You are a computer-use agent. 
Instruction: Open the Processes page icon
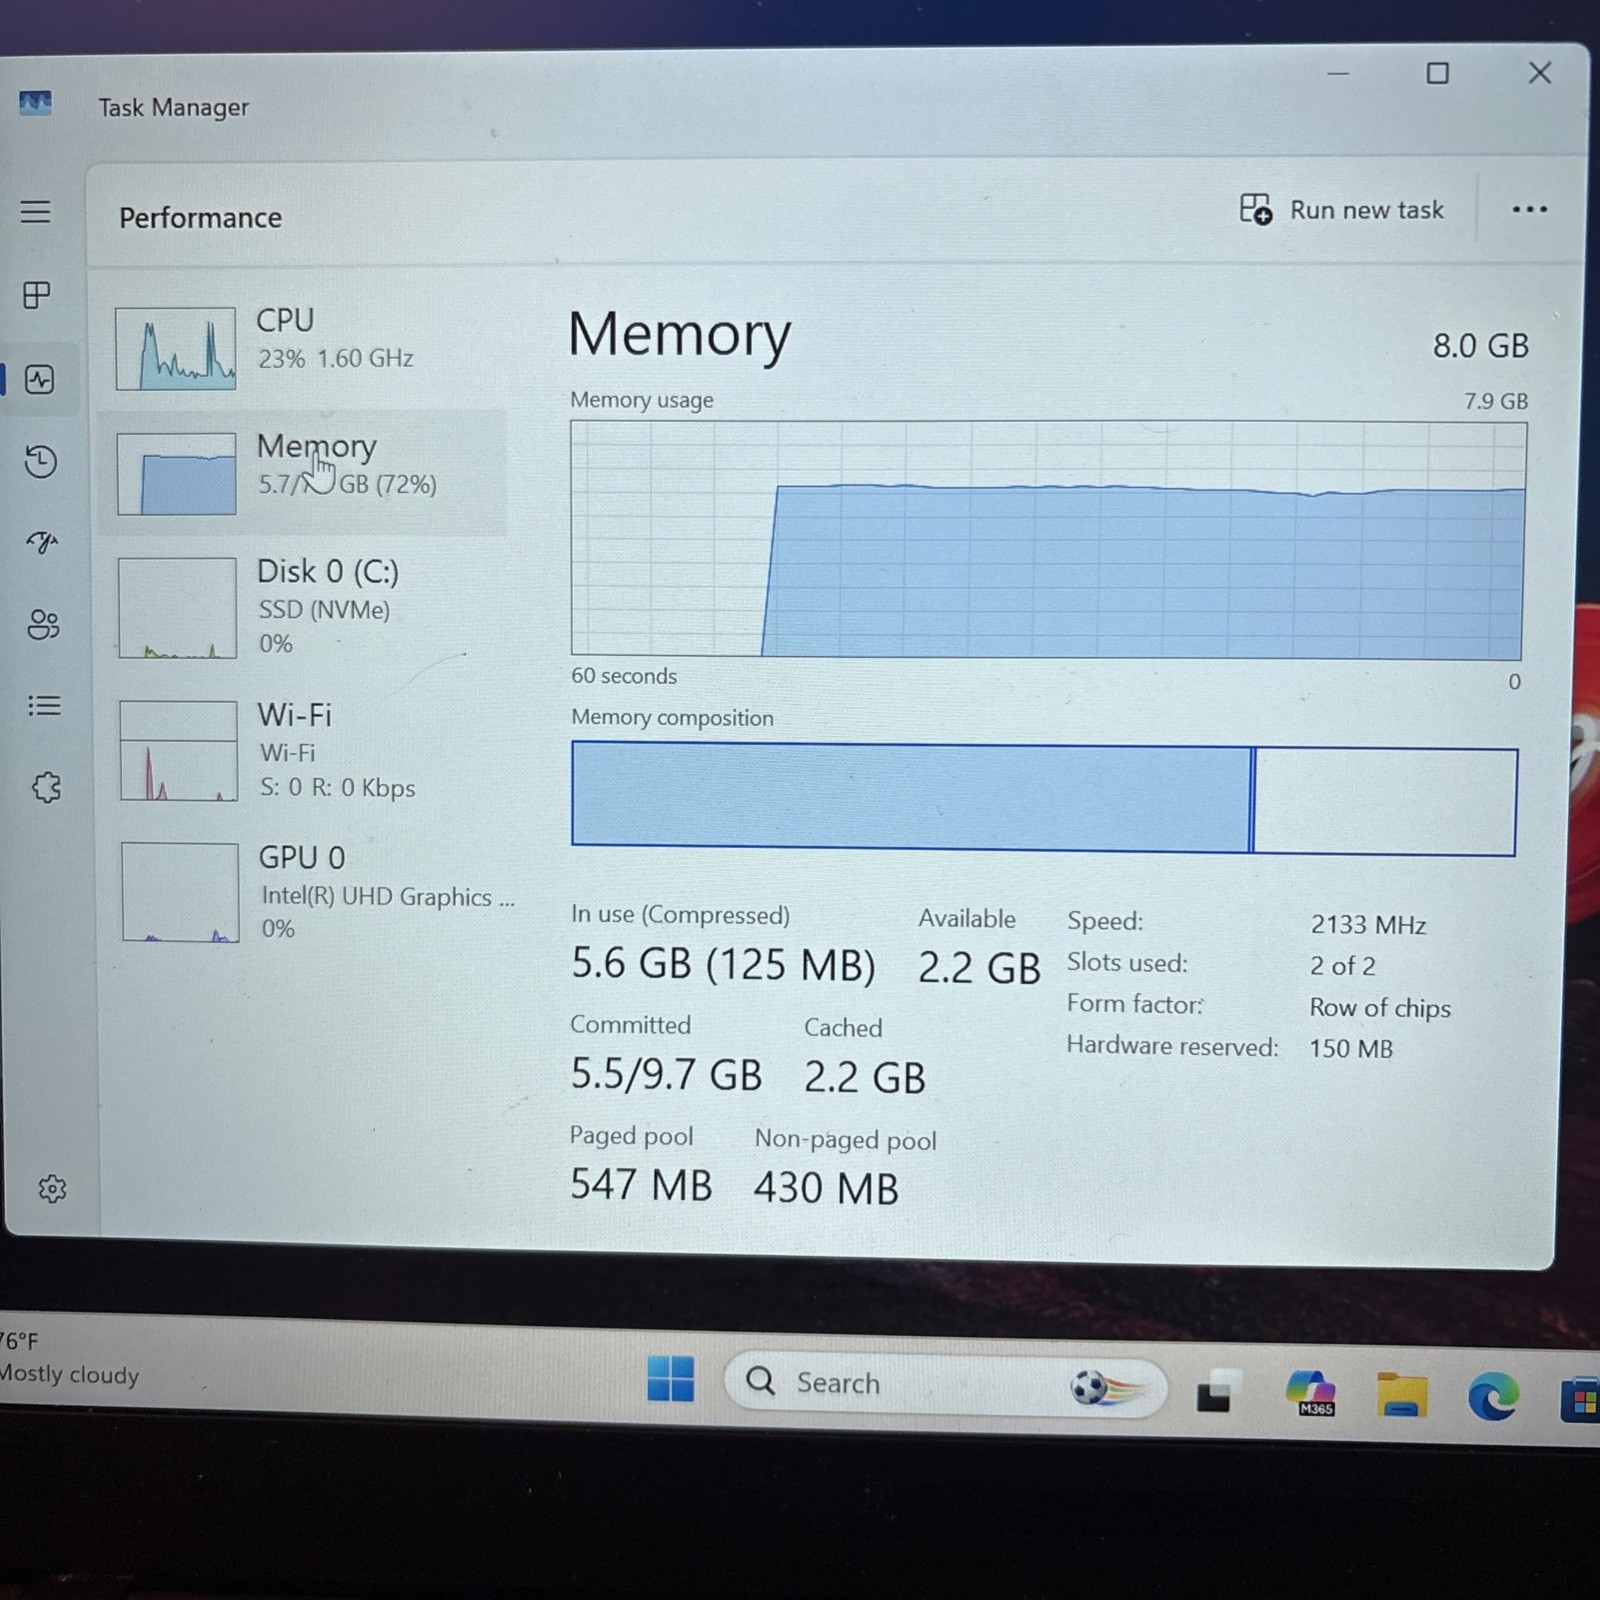coord(37,295)
